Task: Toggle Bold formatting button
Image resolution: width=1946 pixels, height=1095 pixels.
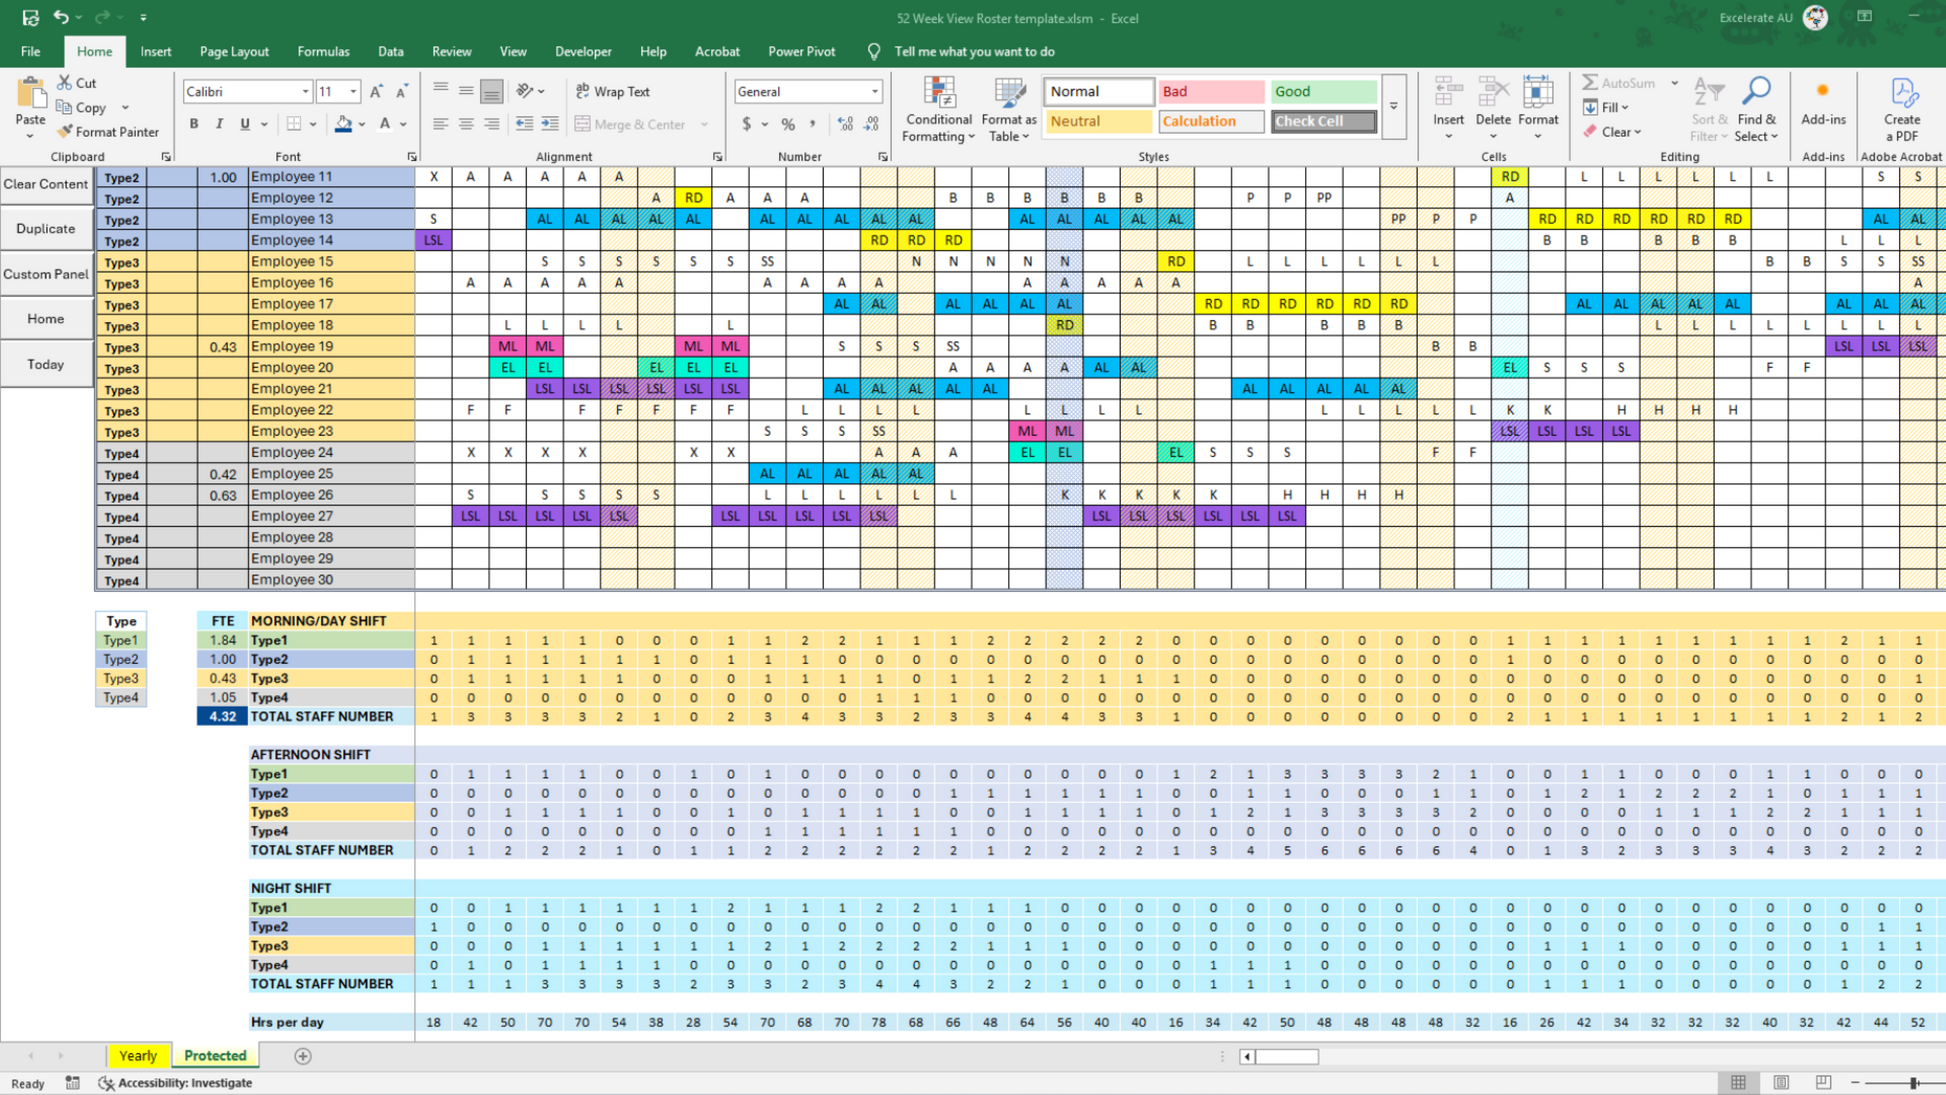Action: (x=194, y=124)
